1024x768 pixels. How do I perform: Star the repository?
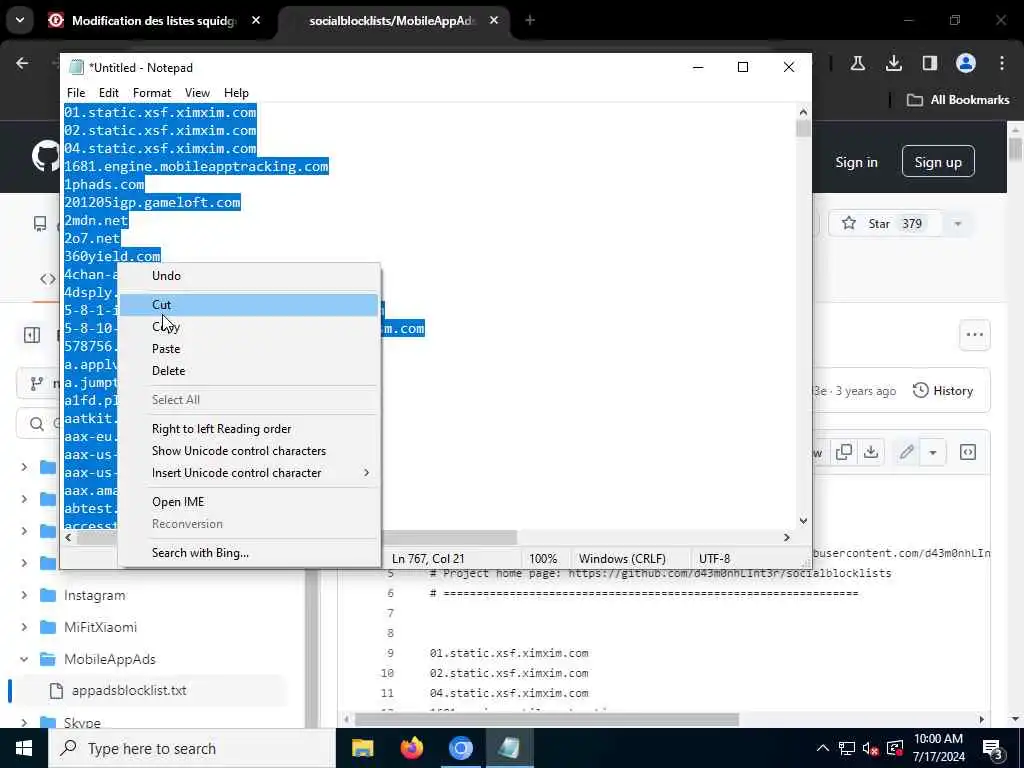[x=884, y=224]
